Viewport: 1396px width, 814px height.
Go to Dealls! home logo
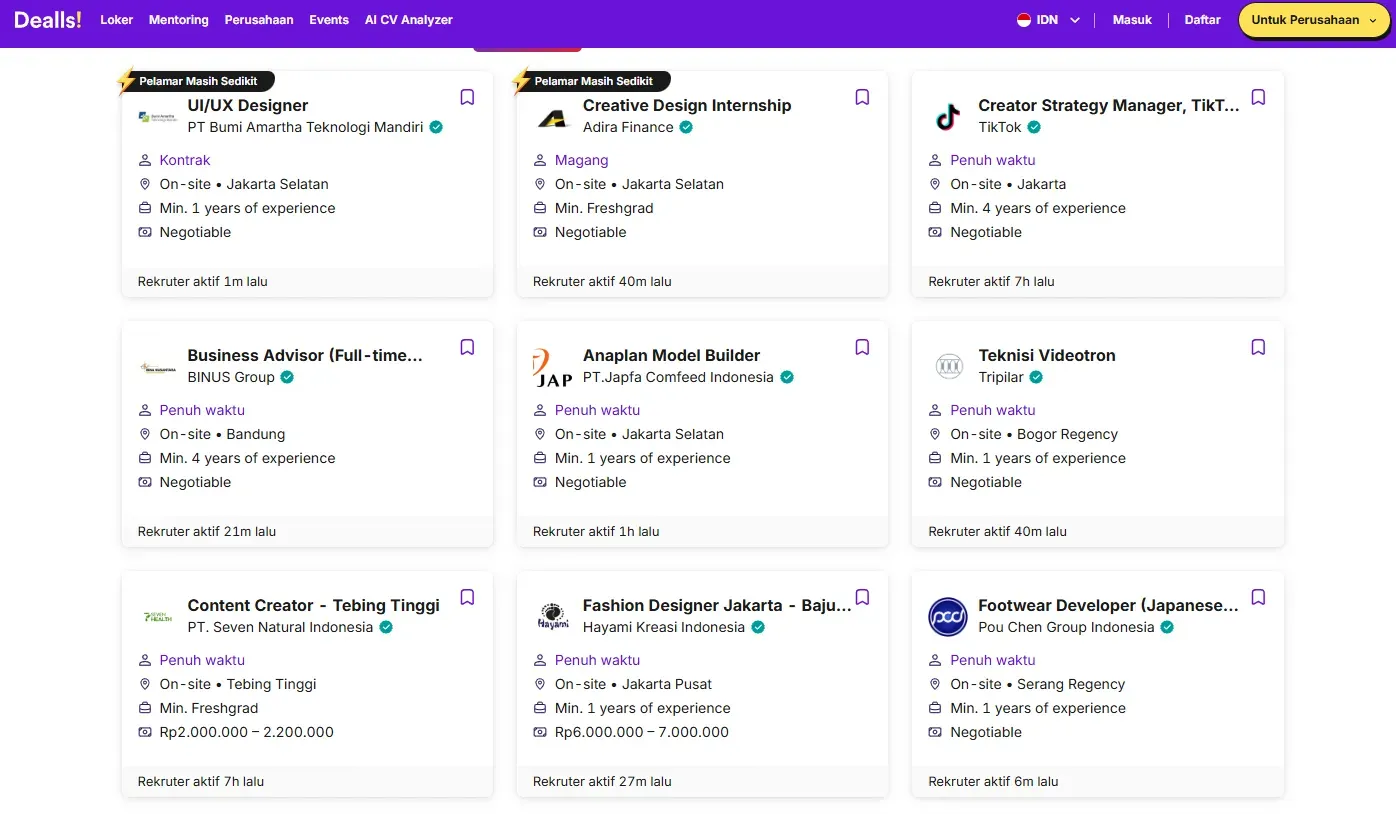48,19
